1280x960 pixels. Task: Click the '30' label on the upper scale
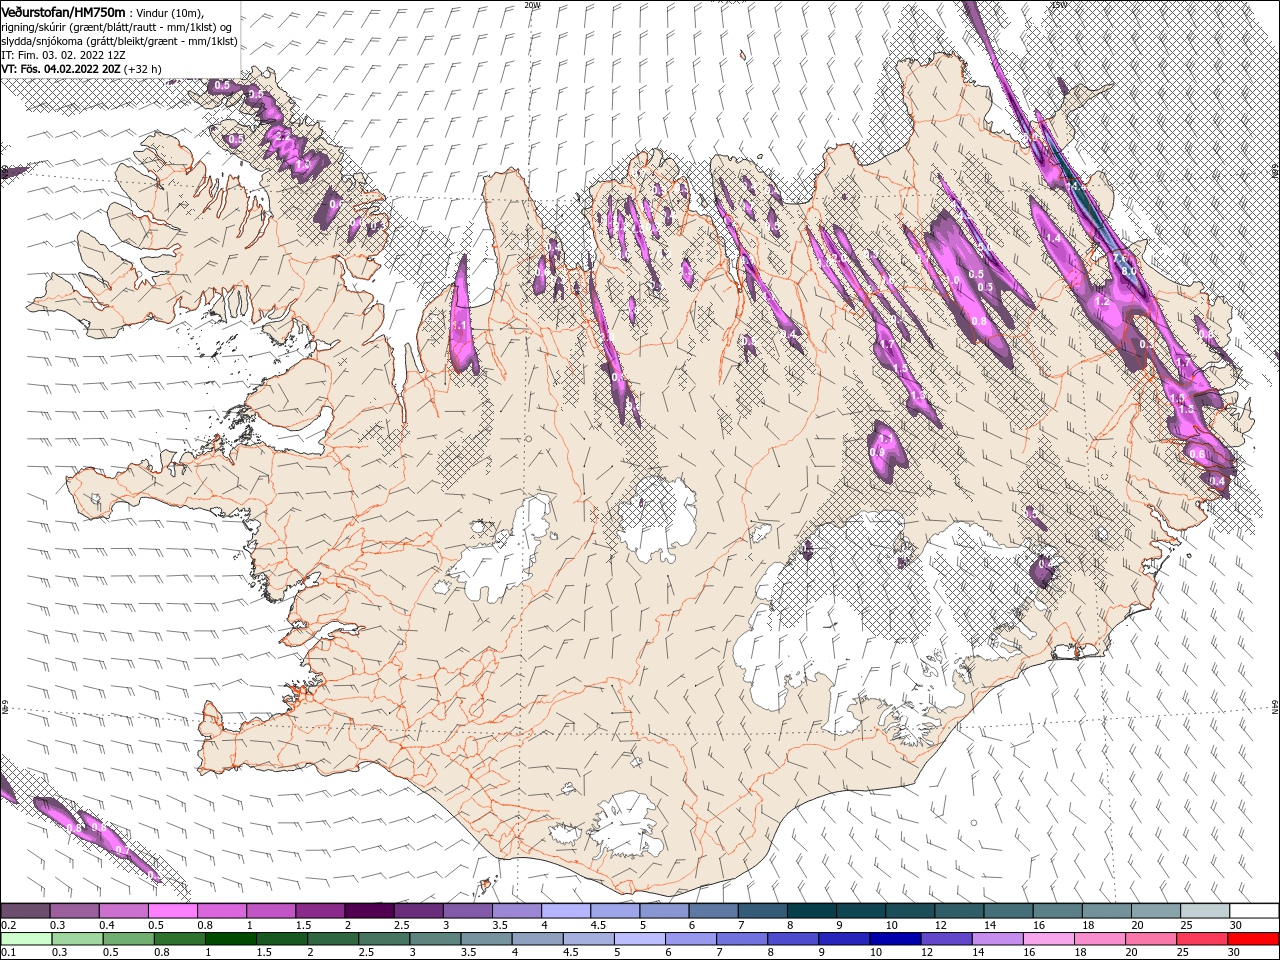coord(1236,925)
